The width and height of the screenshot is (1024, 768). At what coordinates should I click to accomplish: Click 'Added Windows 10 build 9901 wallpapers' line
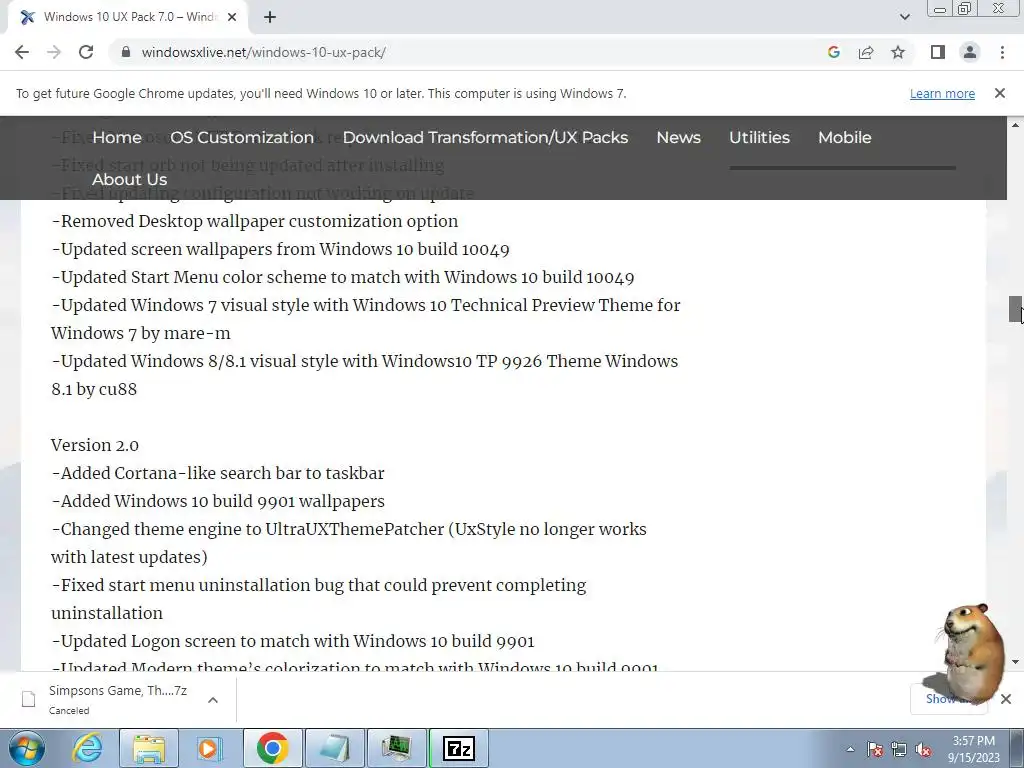coord(218,501)
